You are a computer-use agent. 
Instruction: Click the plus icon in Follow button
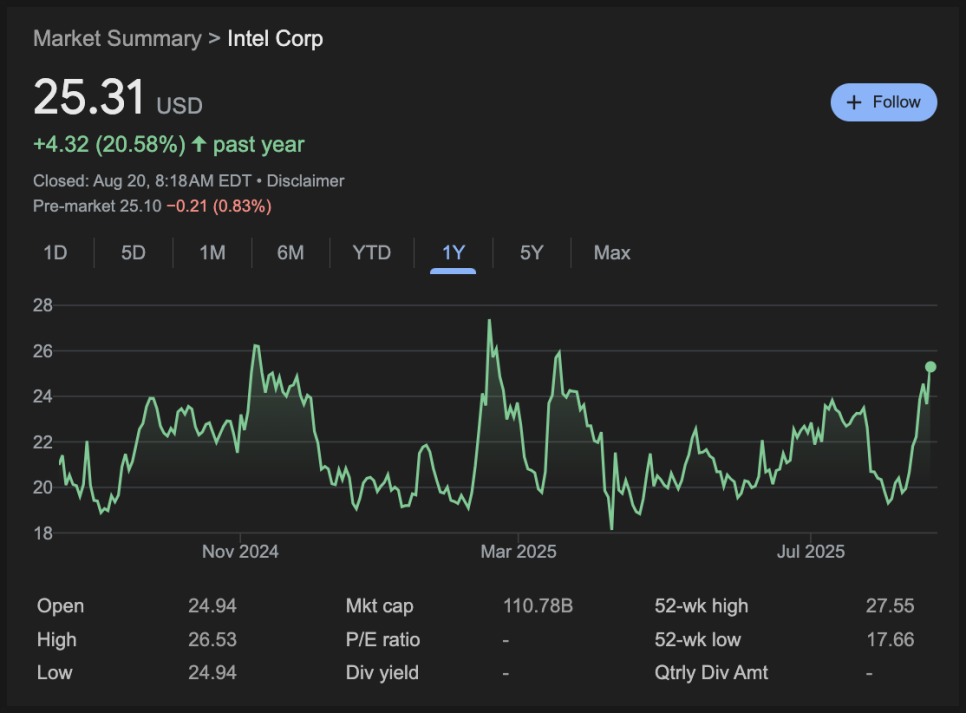854,102
